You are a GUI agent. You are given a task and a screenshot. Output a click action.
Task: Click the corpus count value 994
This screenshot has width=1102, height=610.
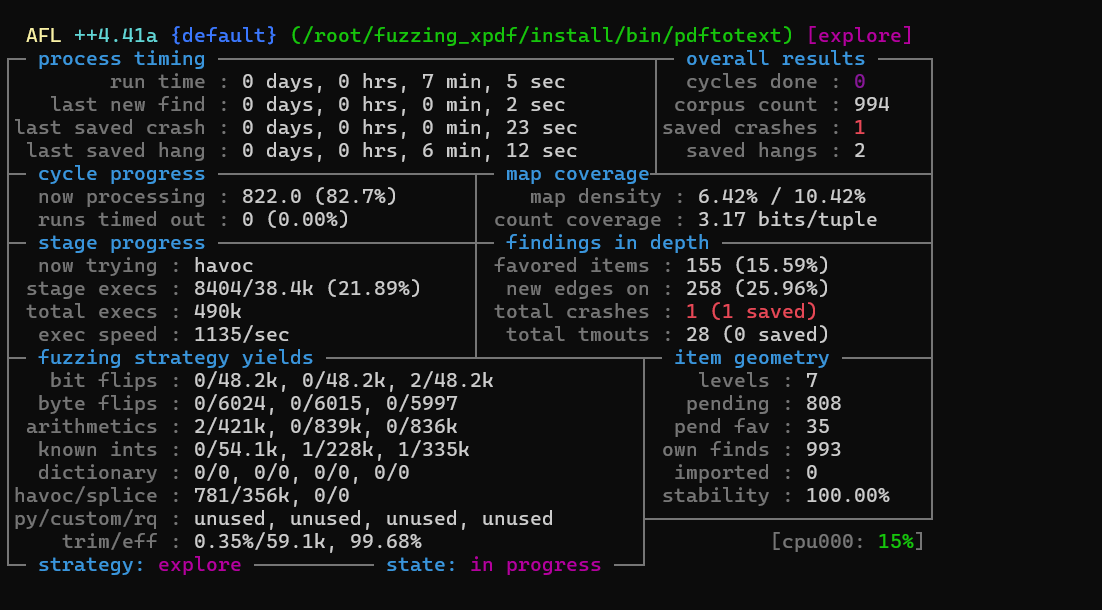tap(871, 105)
